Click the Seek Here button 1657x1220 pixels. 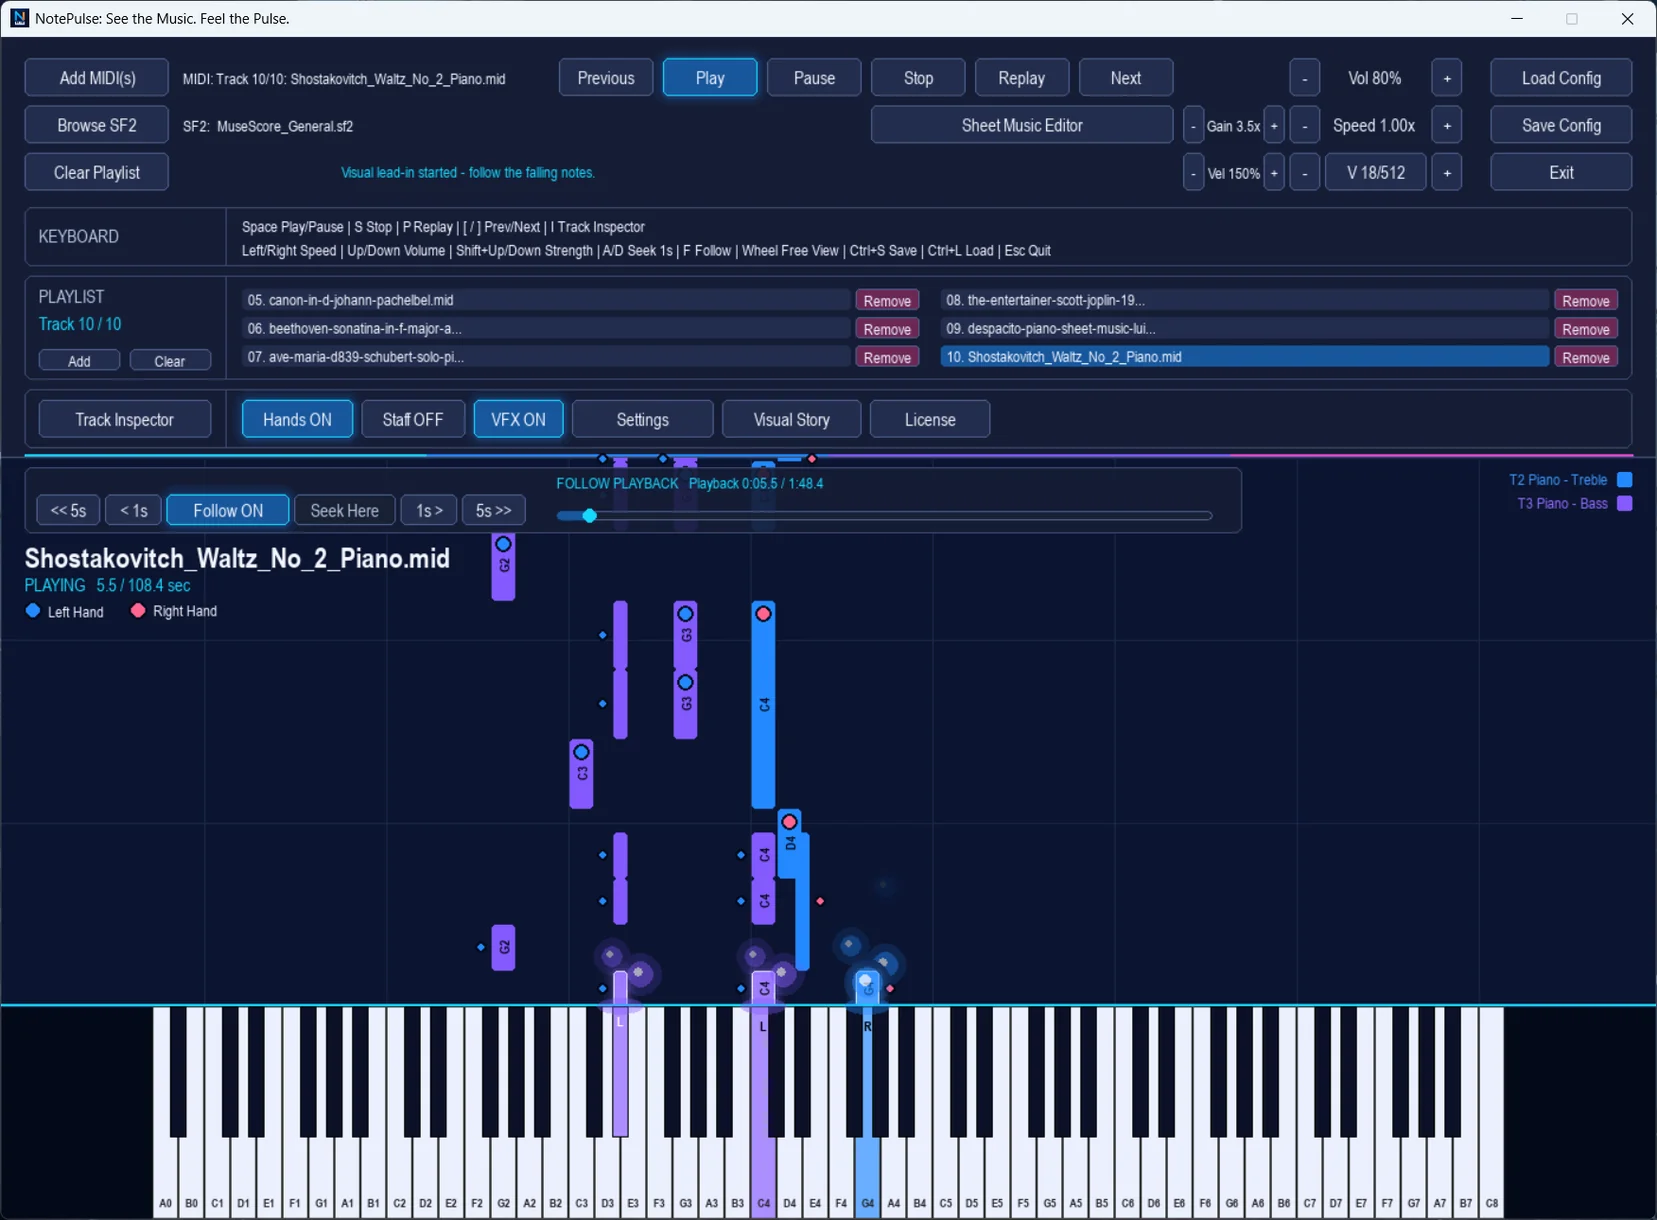344,510
